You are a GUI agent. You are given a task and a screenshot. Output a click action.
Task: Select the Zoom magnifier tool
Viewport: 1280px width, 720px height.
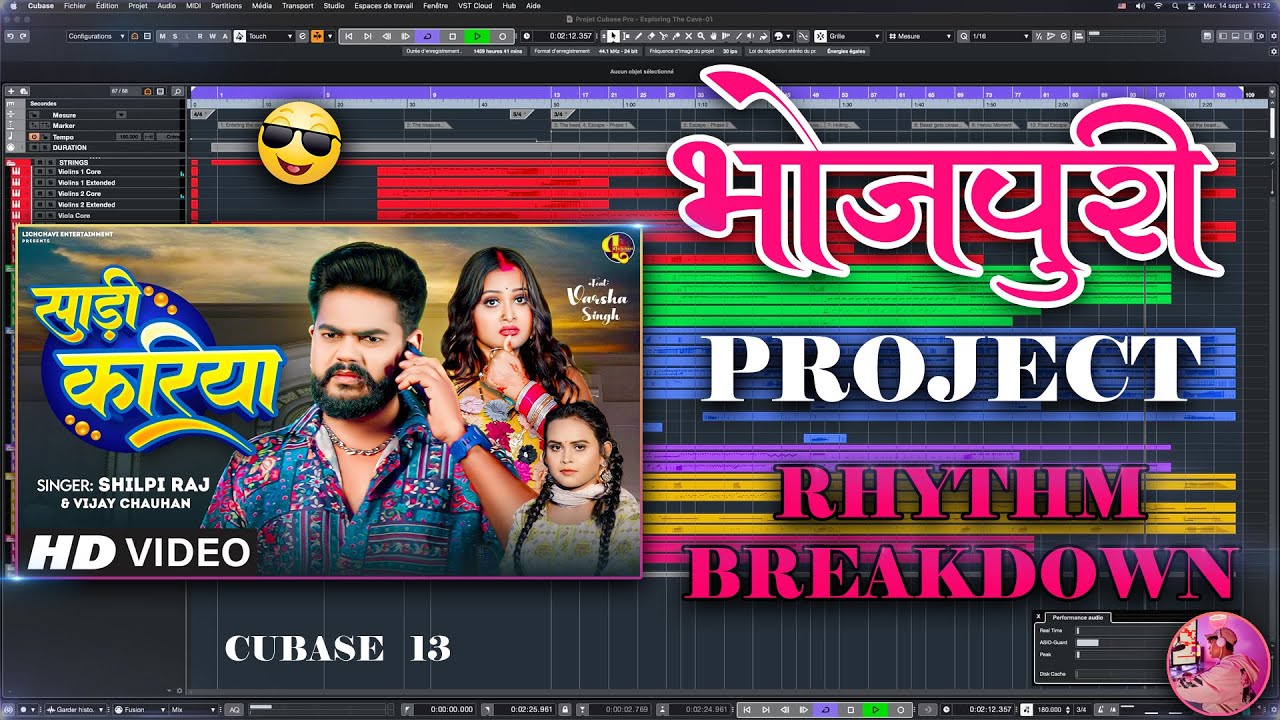point(701,36)
